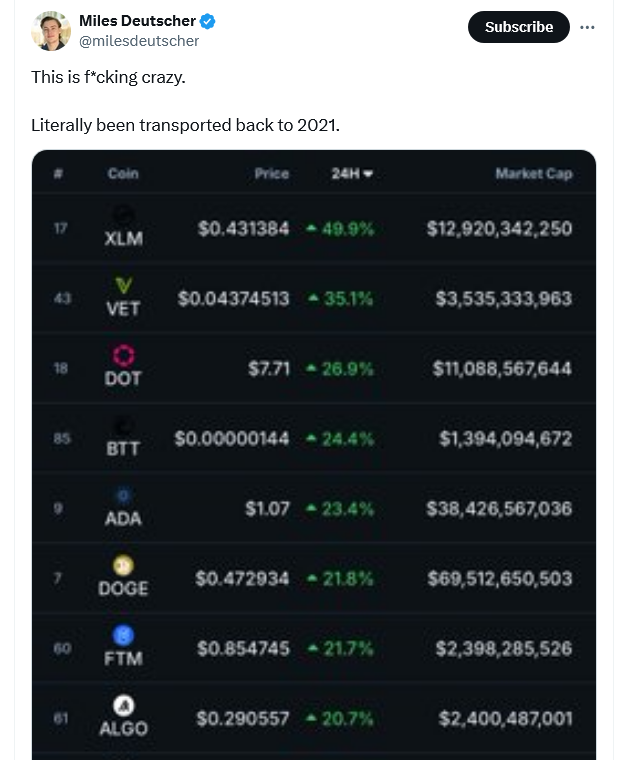This screenshot has height=760, width=629.
Task: Click the ADA coin logo
Action: [124, 497]
